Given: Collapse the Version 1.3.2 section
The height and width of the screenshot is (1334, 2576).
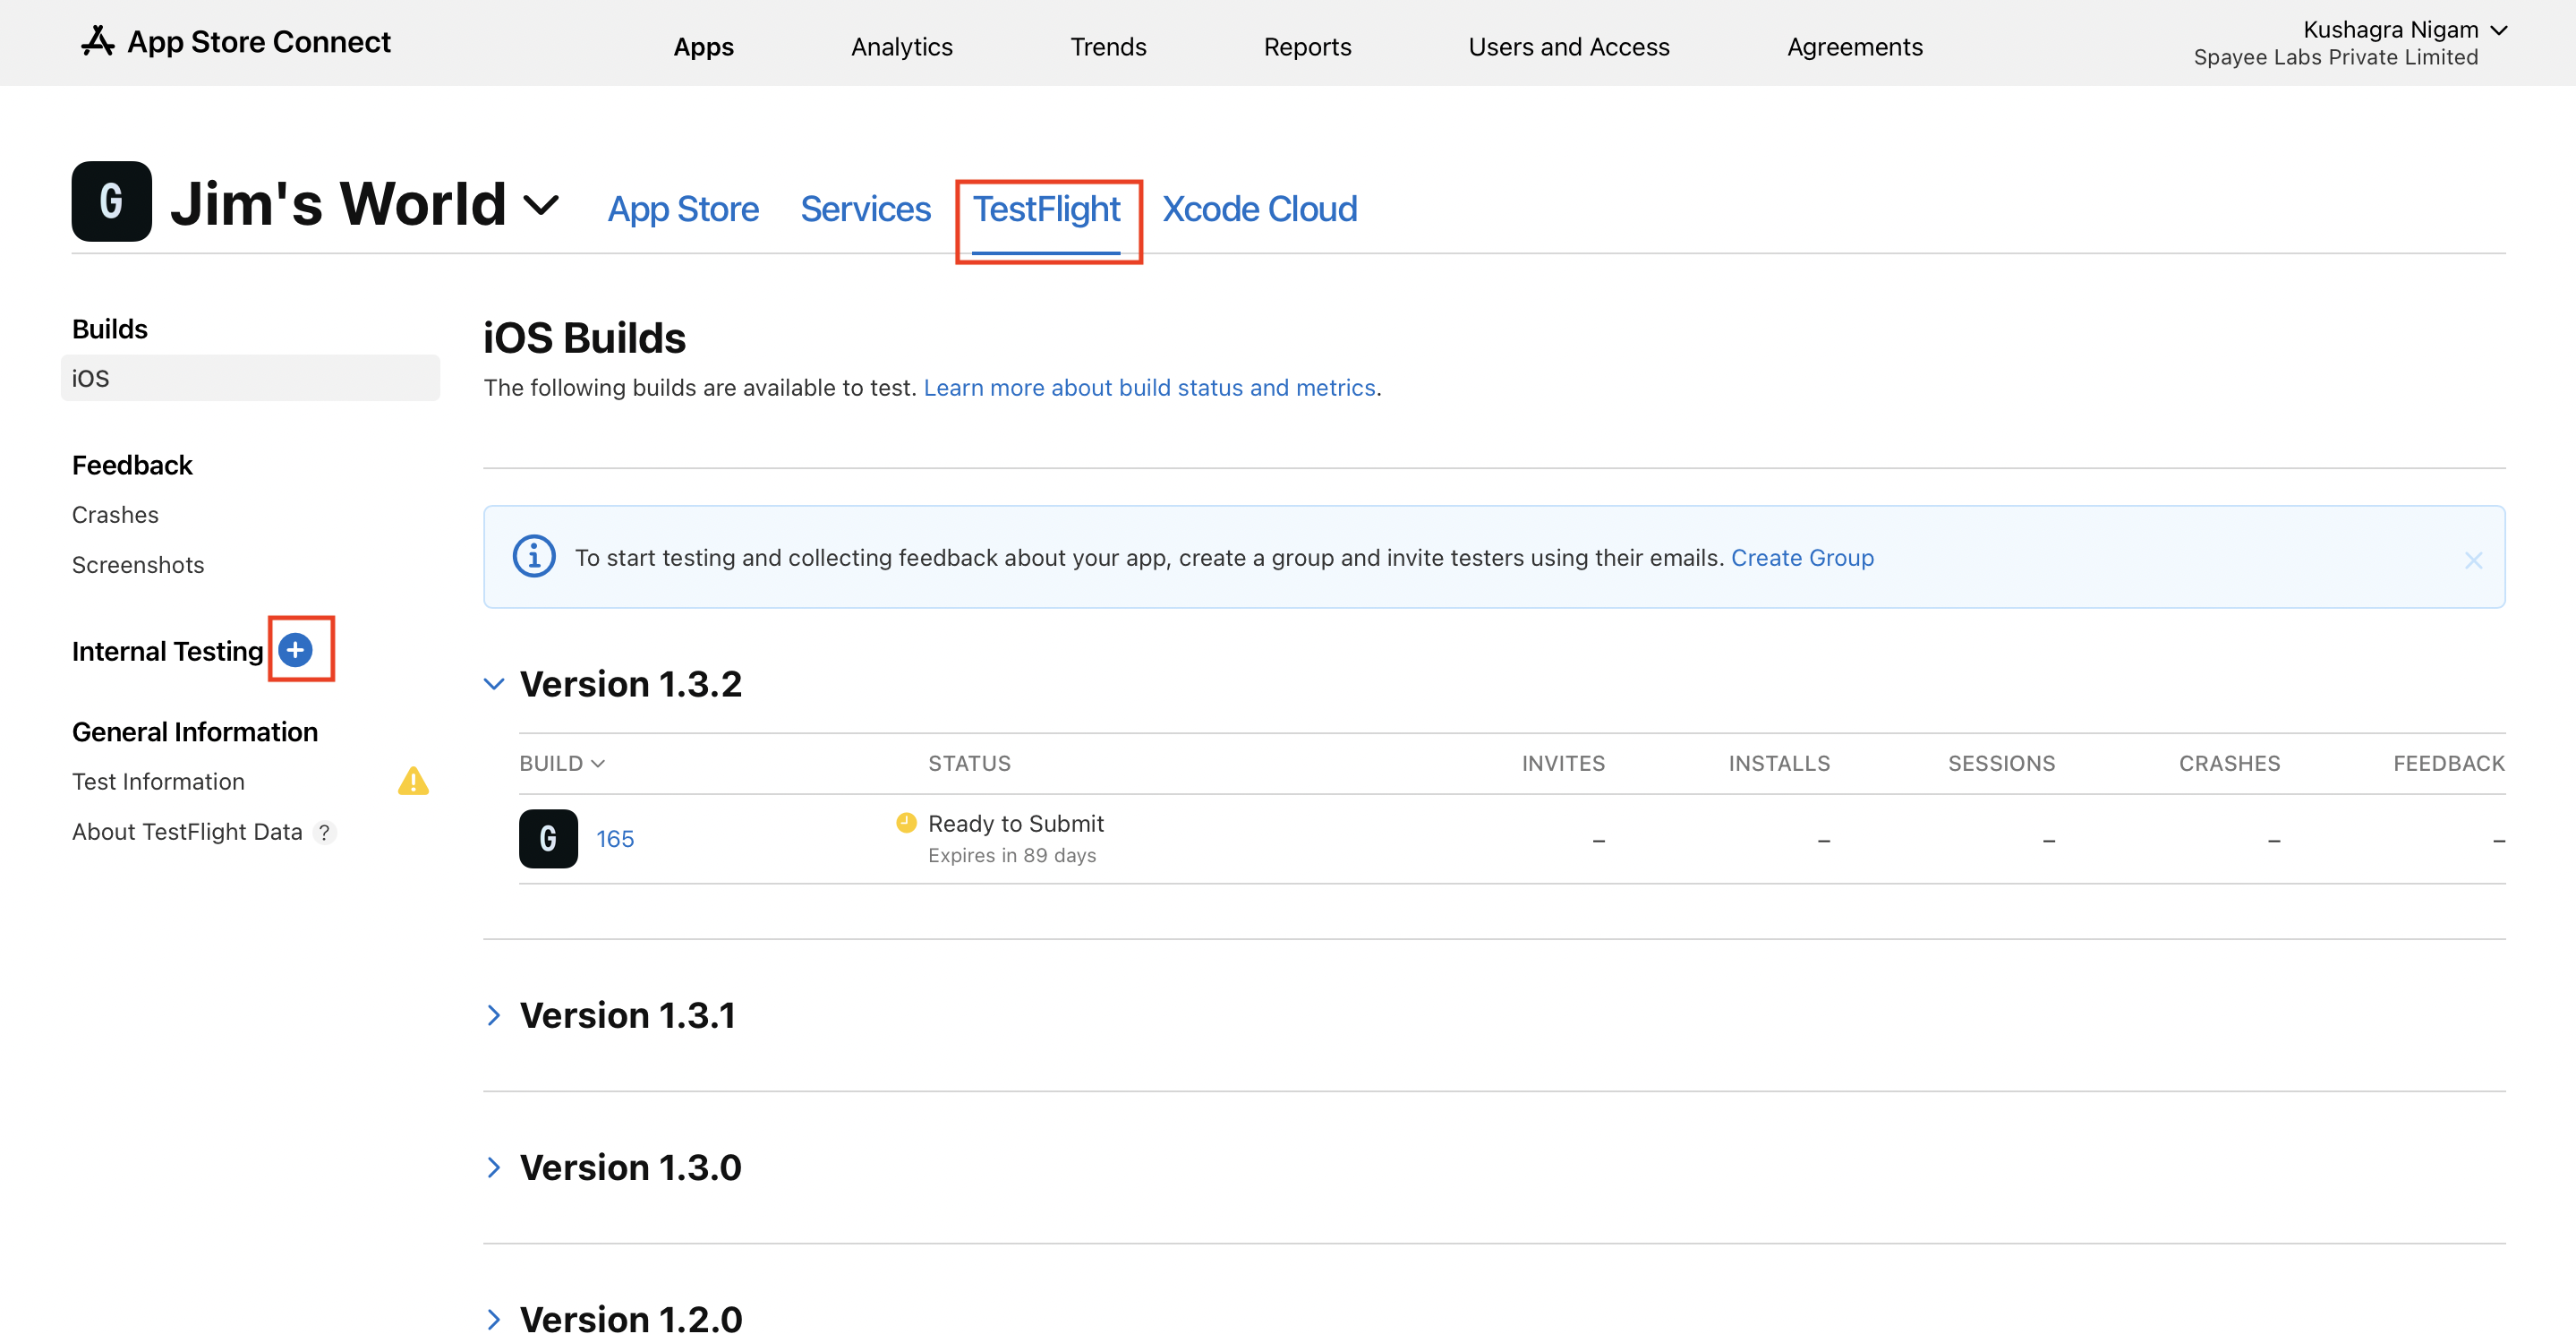Looking at the screenshot, I should point(493,684).
